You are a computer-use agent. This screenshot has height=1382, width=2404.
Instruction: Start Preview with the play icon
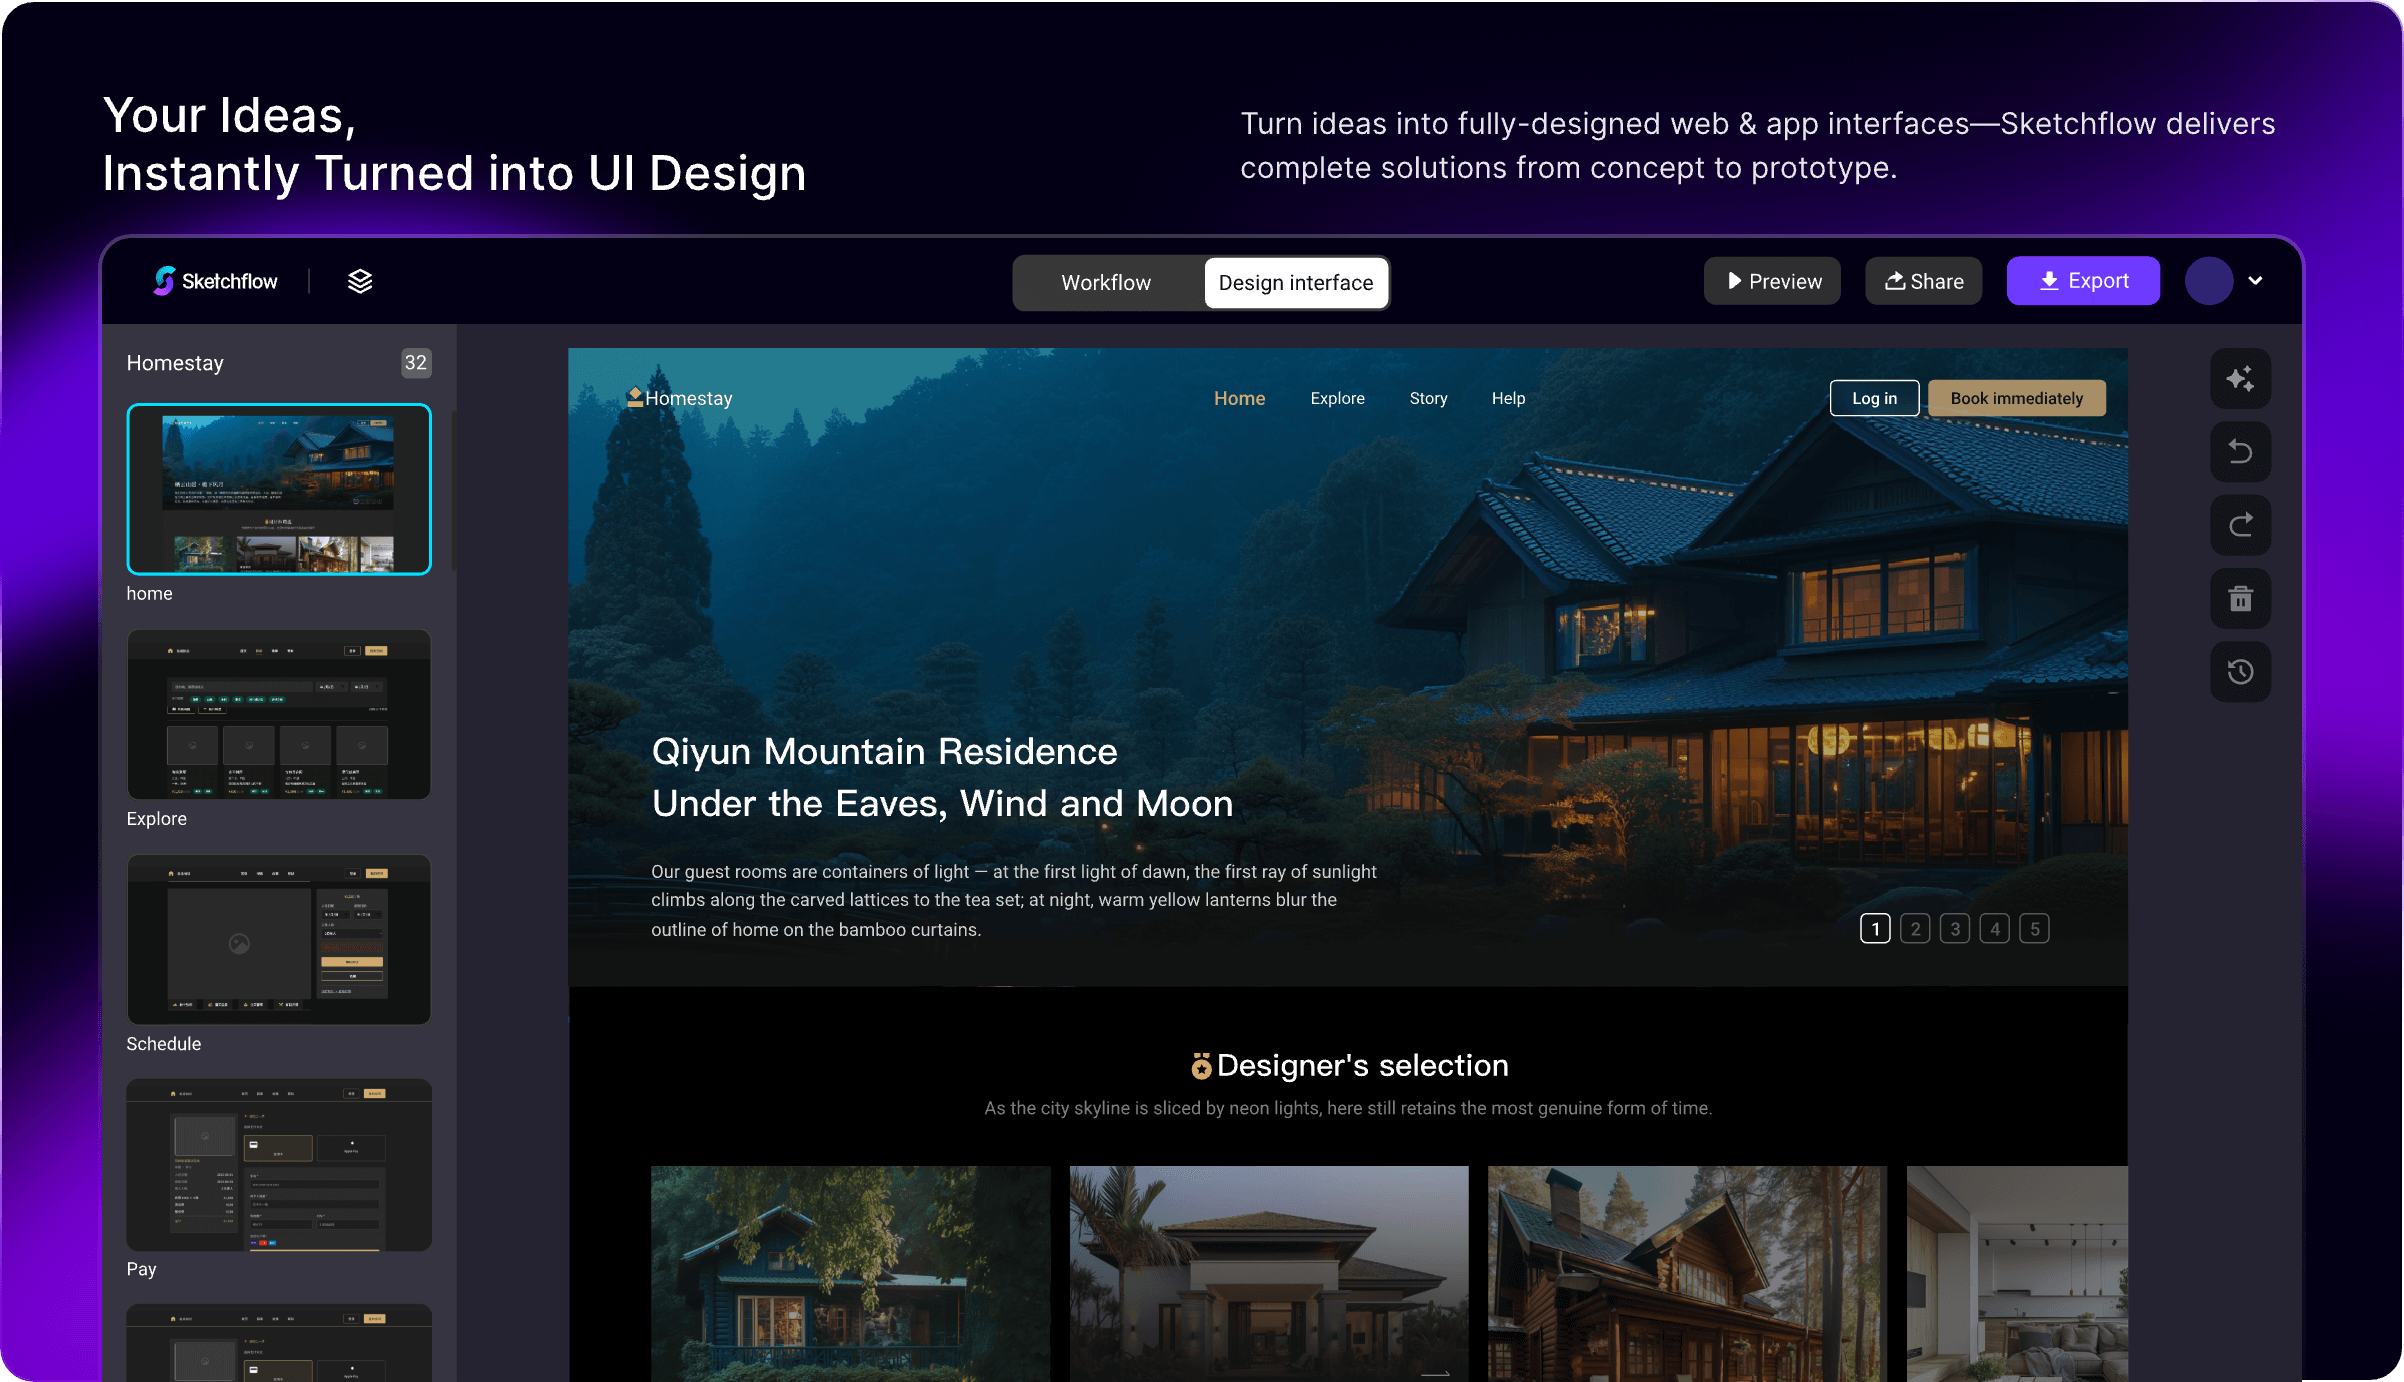pyautogui.click(x=1771, y=281)
